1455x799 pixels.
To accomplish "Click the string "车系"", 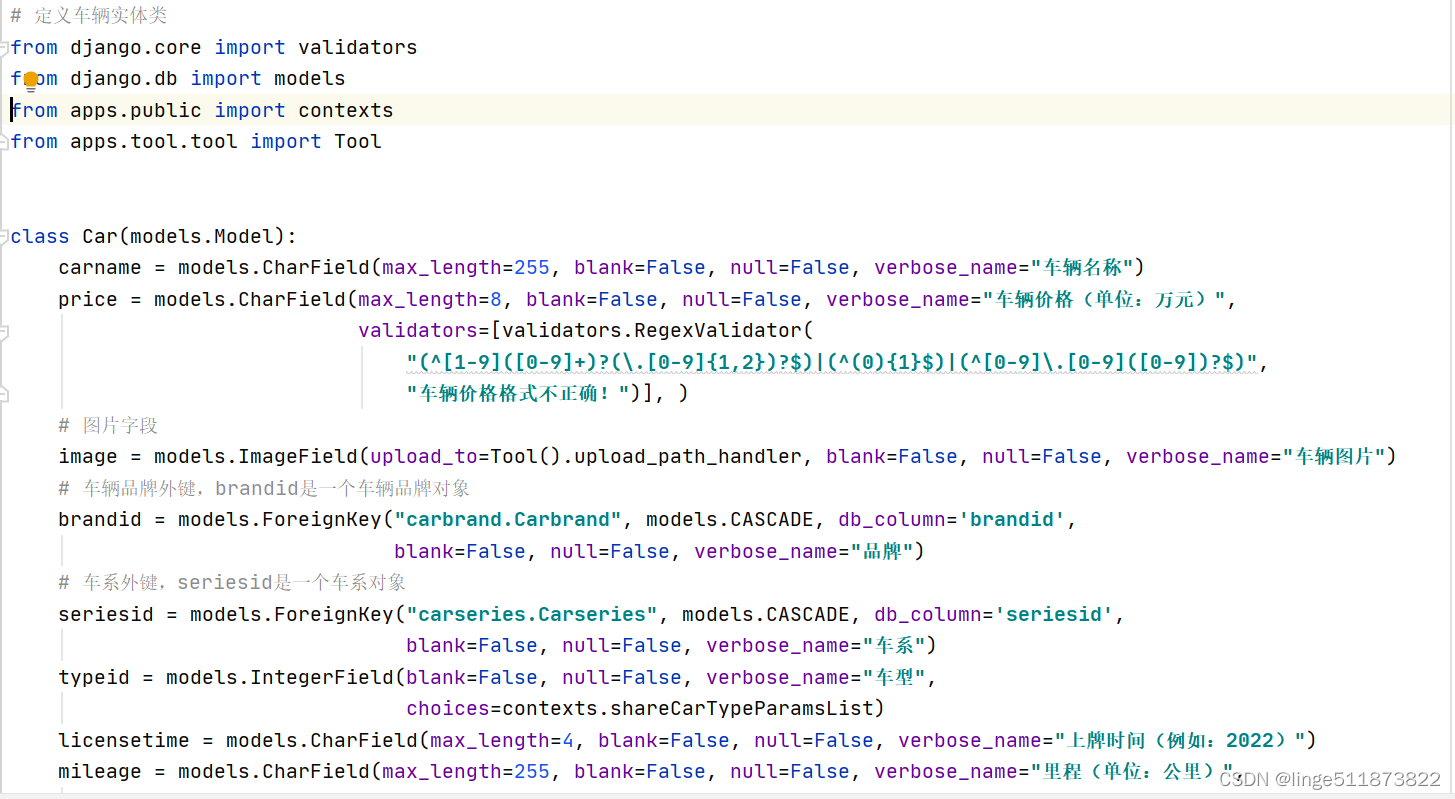I will [x=894, y=645].
